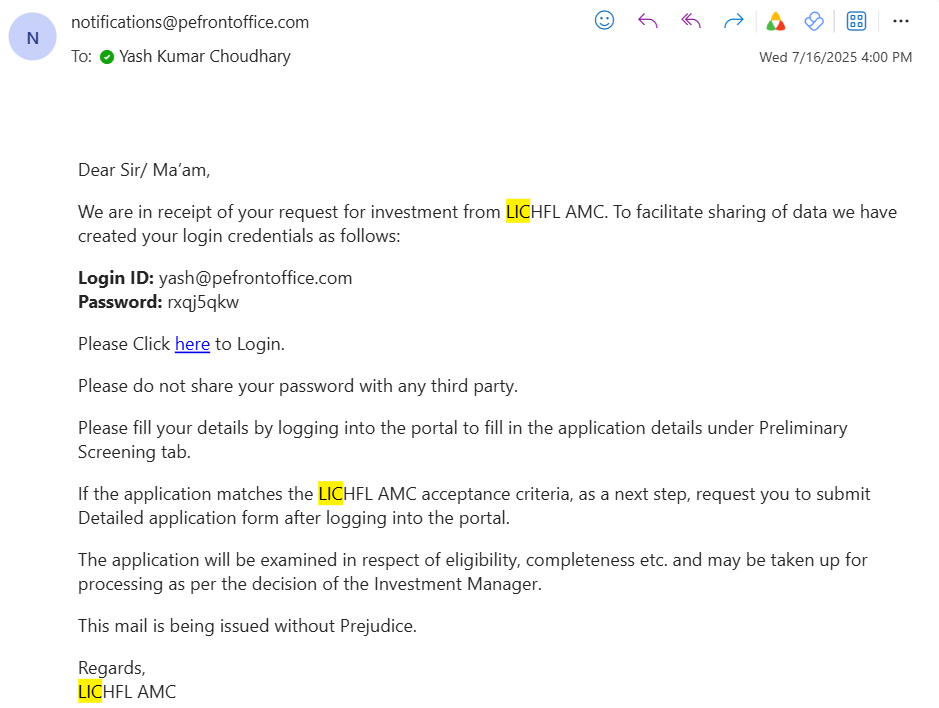The image size is (939, 708).
Task: Click the password text rxqj5qkw
Action: 203,302
